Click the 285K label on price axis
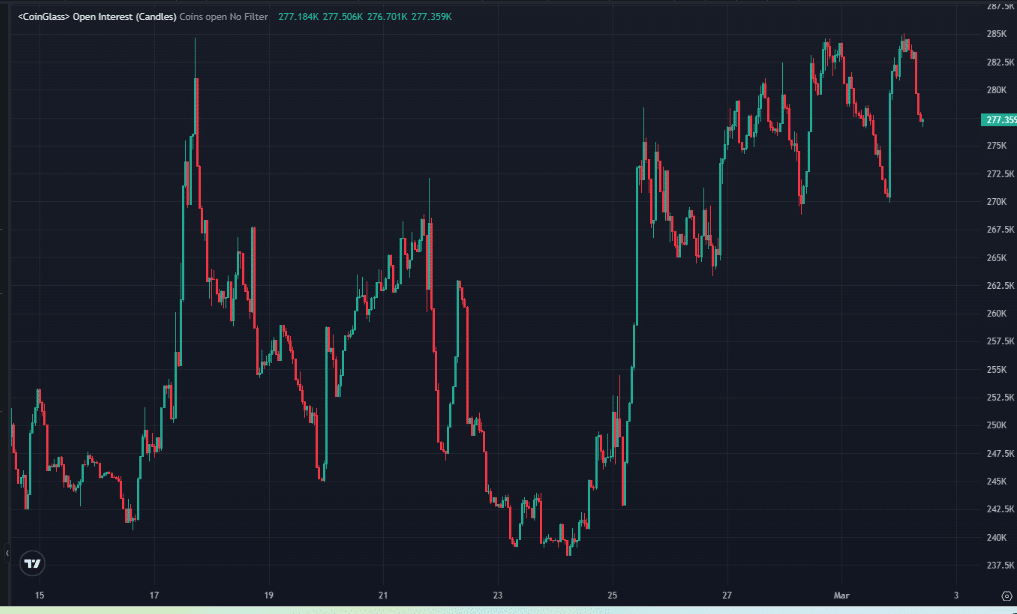Viewport: 1017px width, 614px height. click(x=996, y=34)
